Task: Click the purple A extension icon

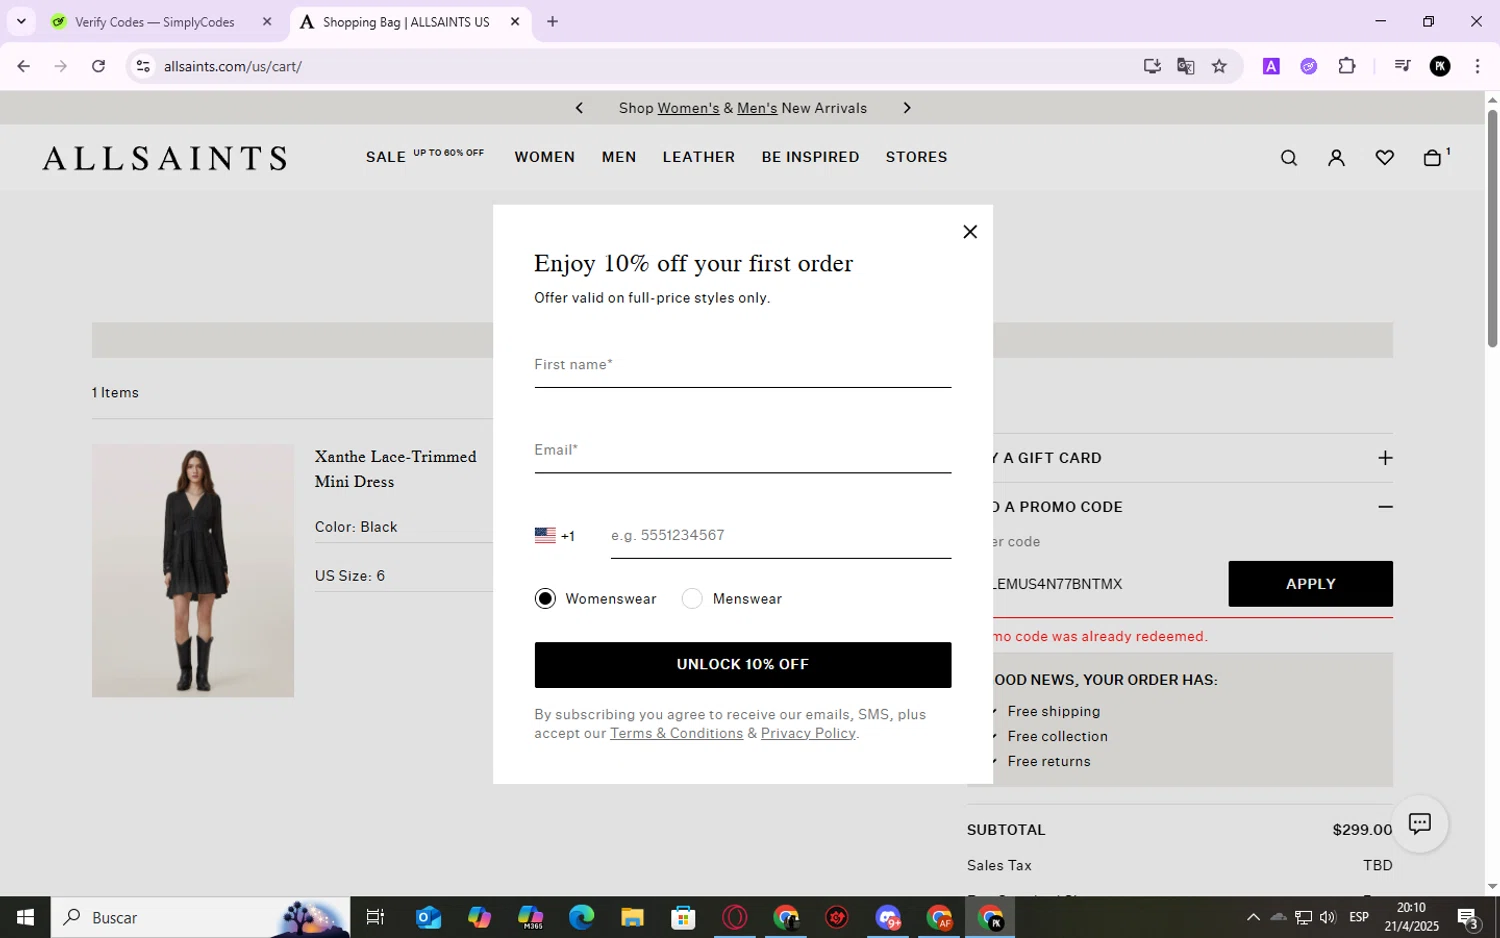Action: [x=1271, y=66]
